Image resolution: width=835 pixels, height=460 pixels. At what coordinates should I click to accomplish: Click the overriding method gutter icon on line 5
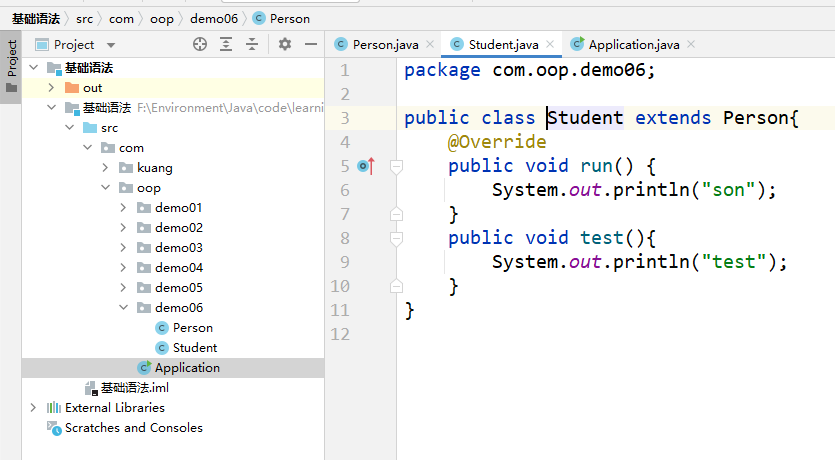point(366,166)
